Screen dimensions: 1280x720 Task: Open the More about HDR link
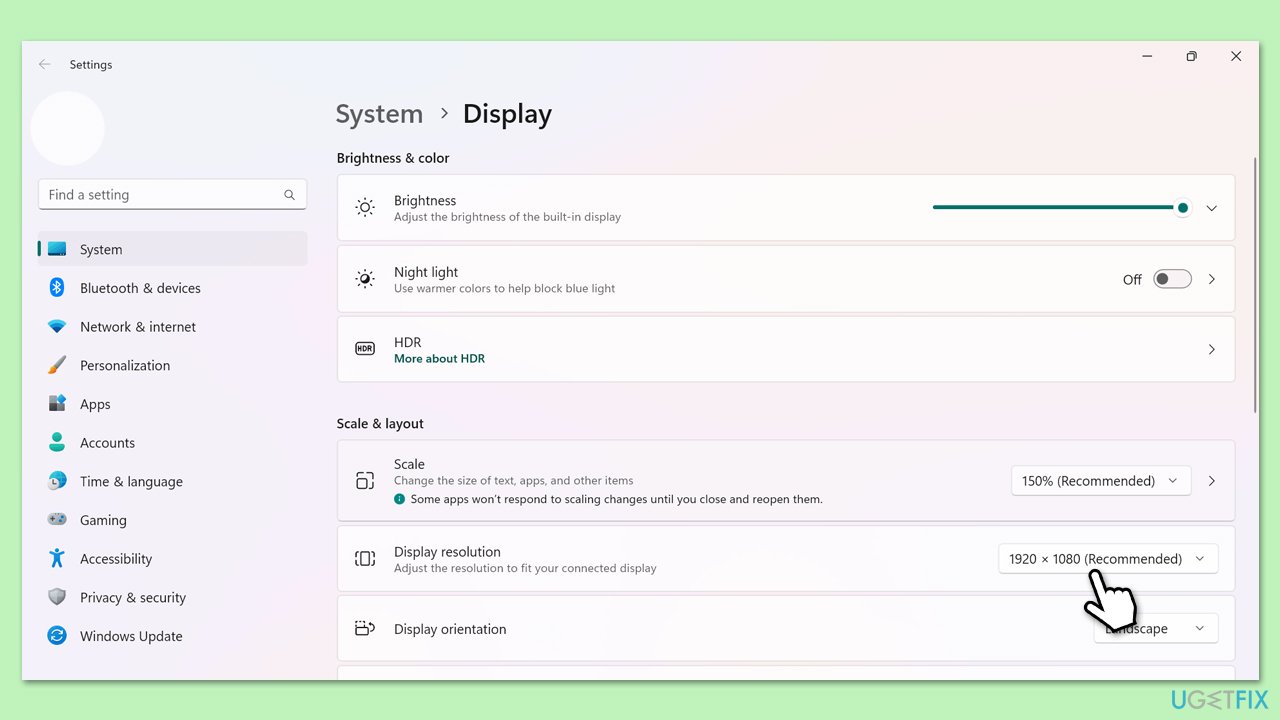[x=439, y=359]
